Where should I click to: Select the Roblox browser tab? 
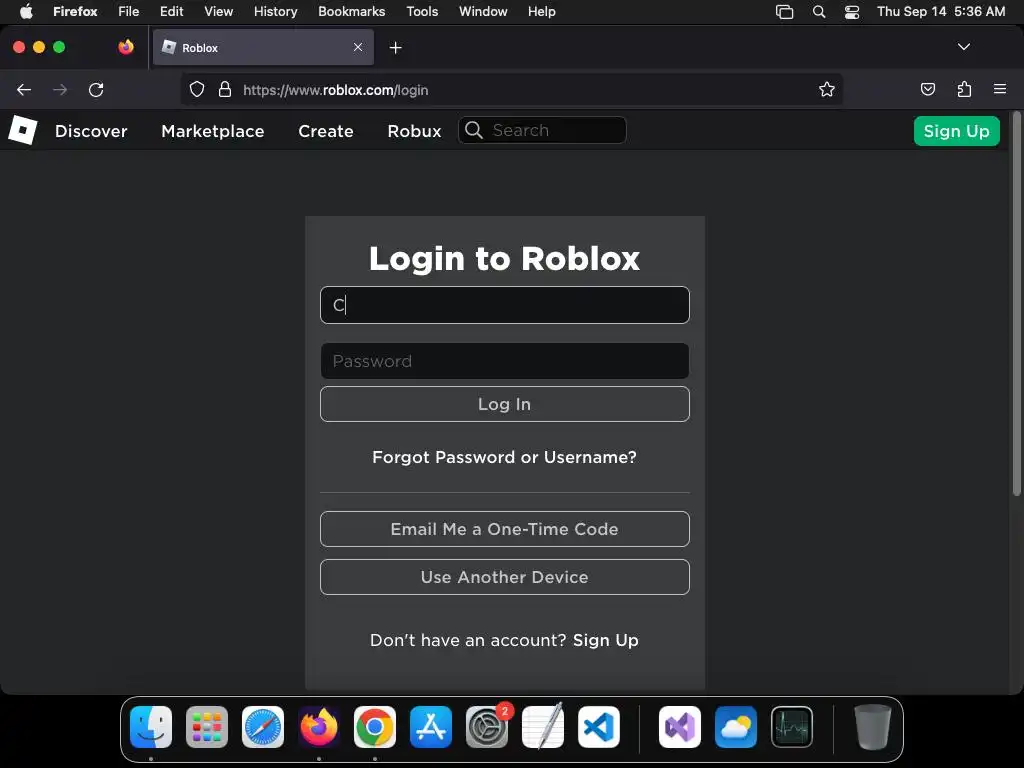(x=263, y=47)
